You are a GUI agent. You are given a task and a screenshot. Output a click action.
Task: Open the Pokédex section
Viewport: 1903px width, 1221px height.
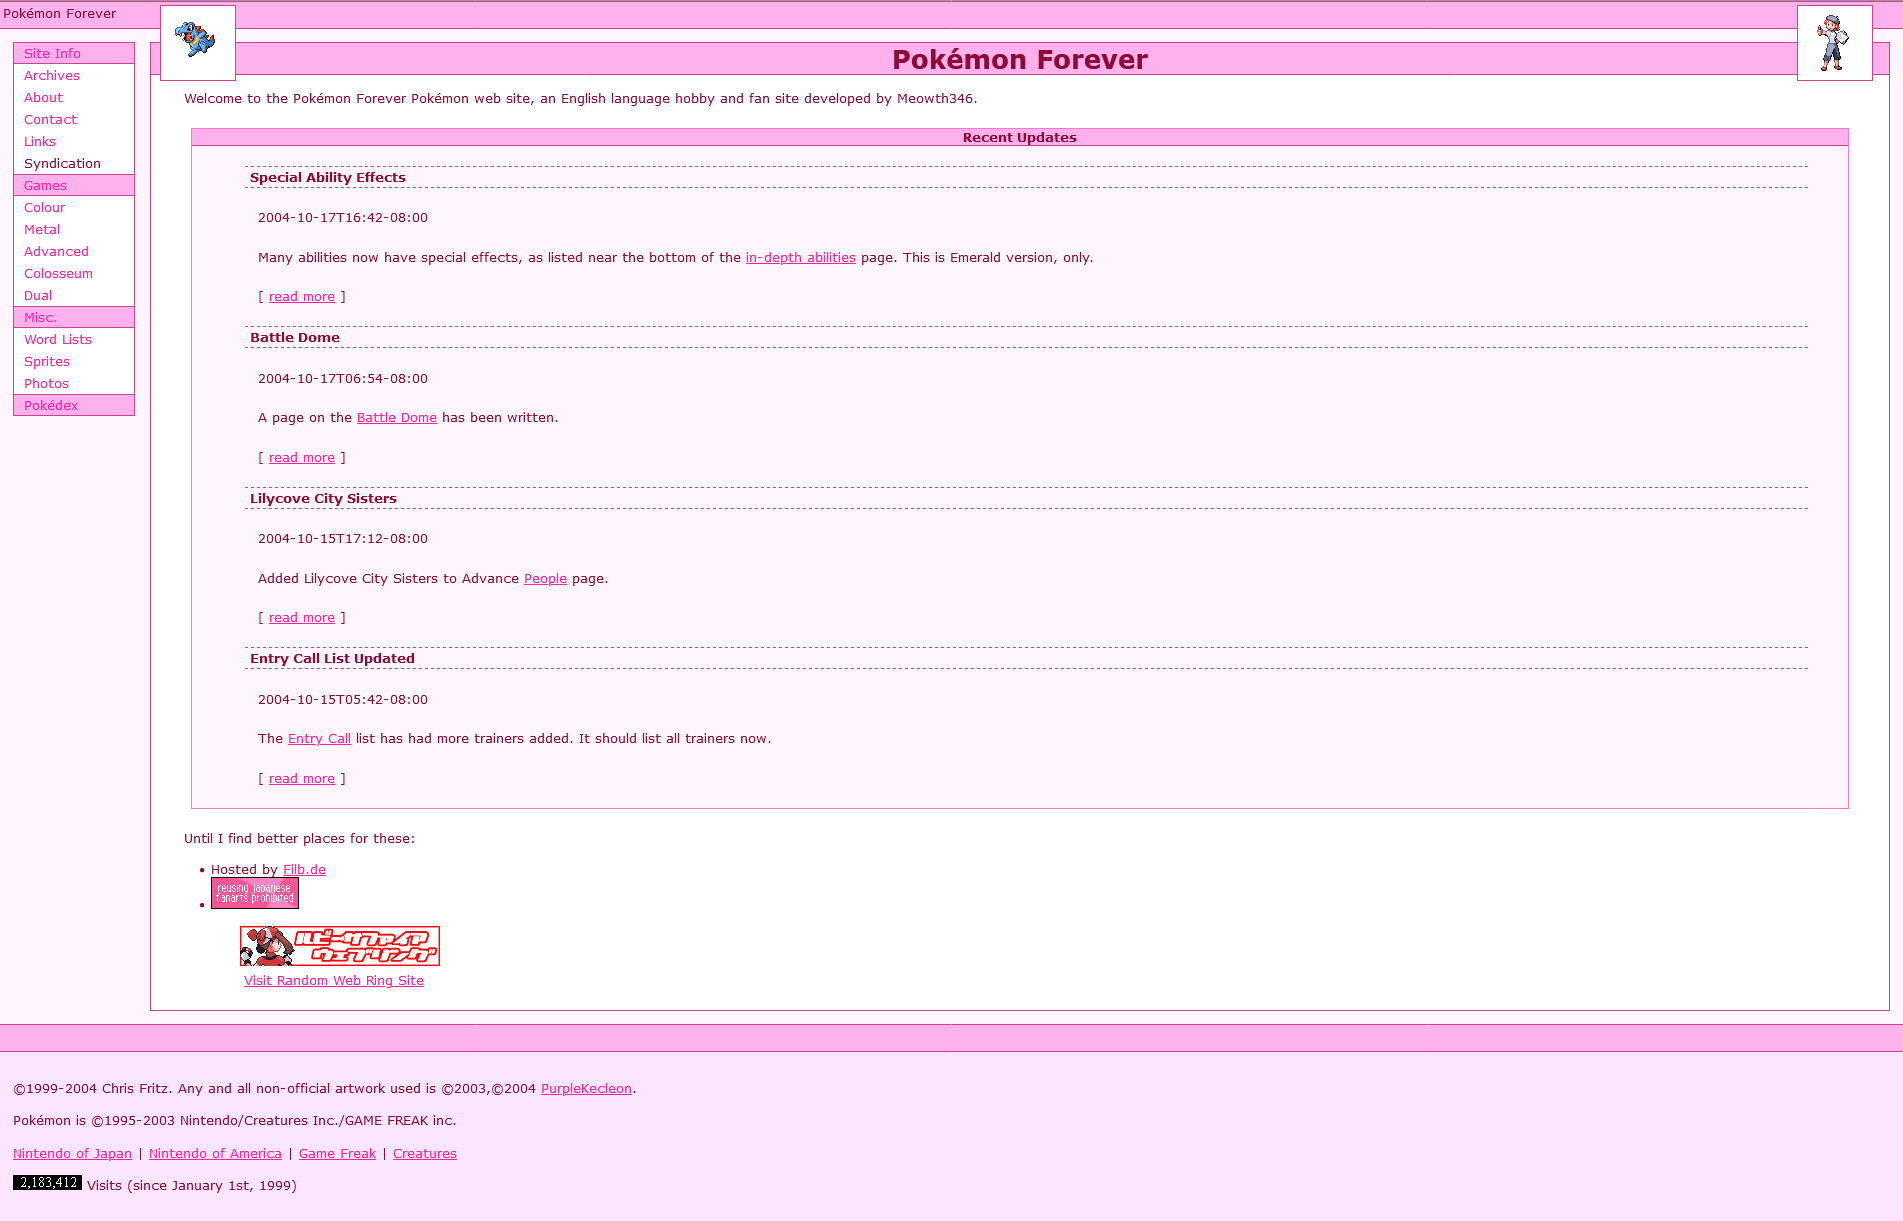click(74, 405)
